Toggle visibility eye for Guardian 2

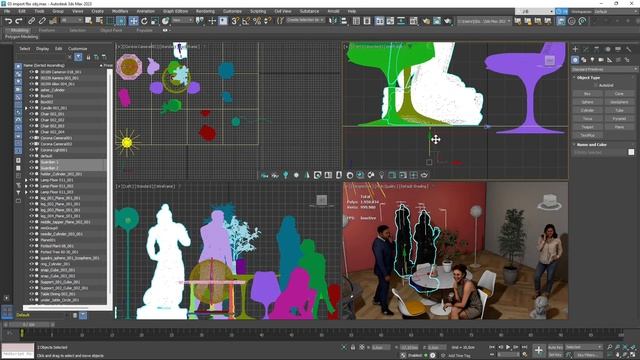(x=31, y=168)
